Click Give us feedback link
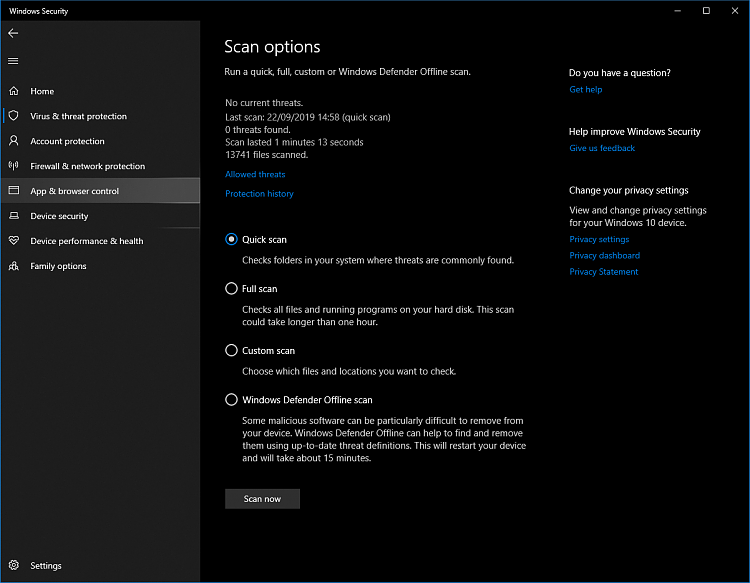Image resolution: width=750 pixels, height=583 pixels. point(602,148)
